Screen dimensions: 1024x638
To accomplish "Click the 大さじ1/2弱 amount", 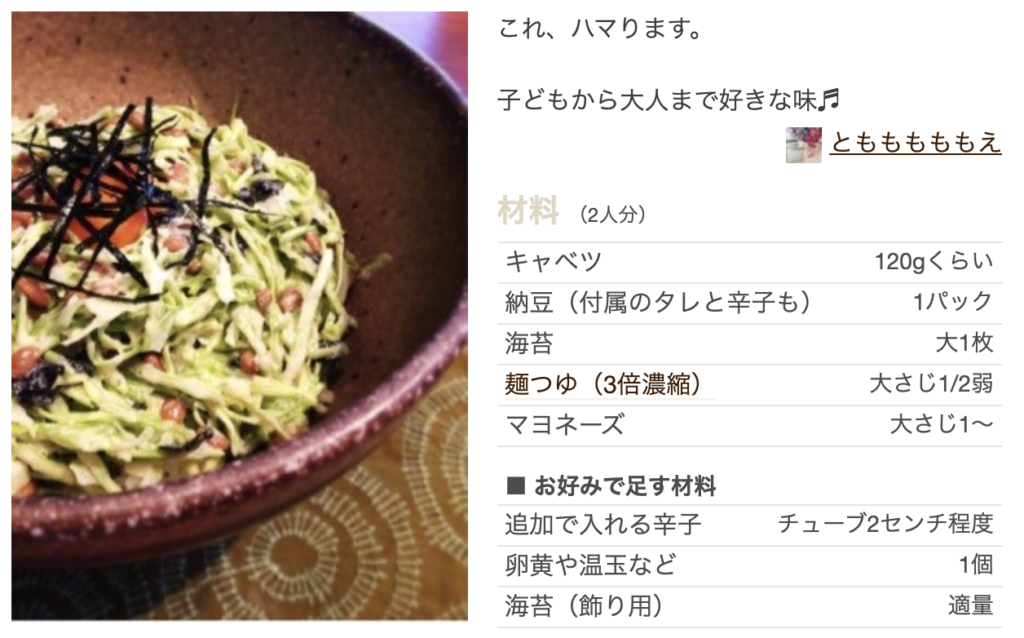I will point(931,384).
